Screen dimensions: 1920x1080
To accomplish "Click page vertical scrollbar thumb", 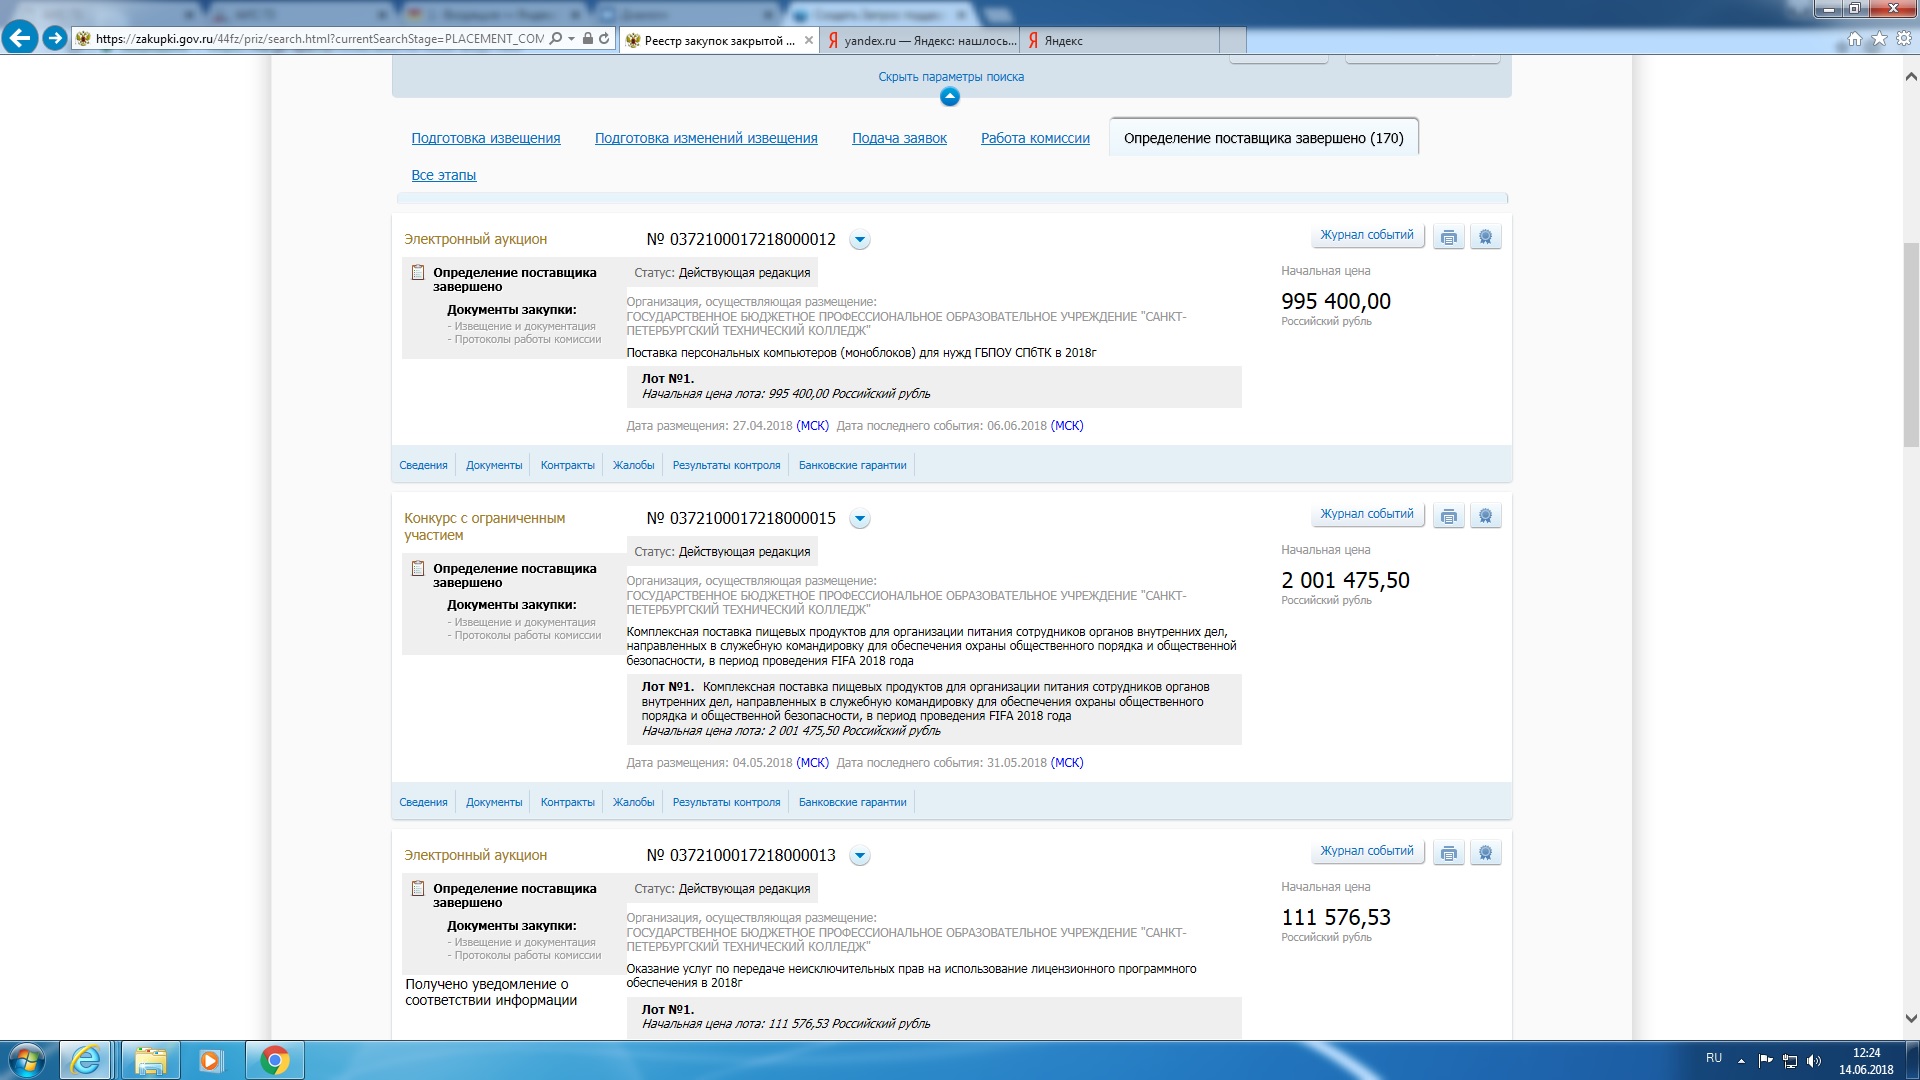I will [1911, 345].
